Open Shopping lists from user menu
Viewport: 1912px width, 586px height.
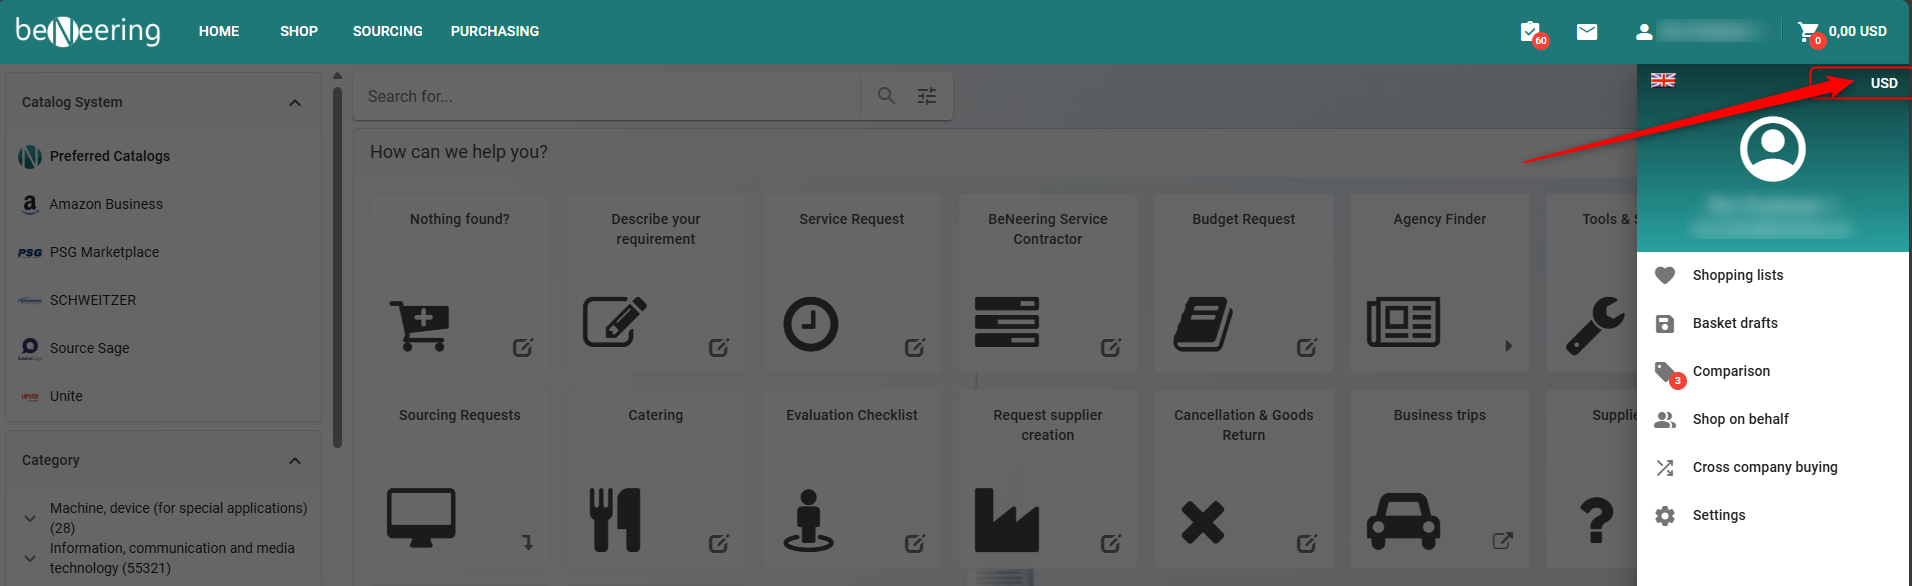pyautogui.click(x=1737, y=275)
